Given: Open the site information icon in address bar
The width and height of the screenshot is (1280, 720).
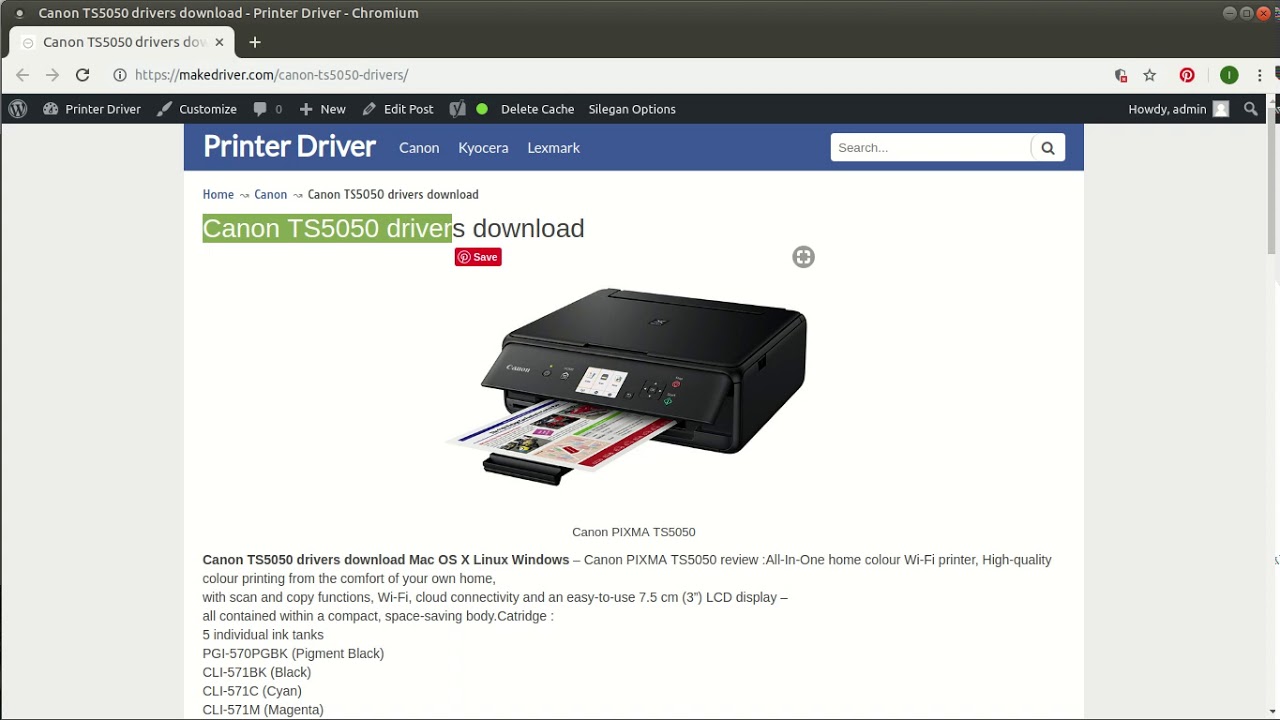Looking at the screenshot, I should (120, 75).
